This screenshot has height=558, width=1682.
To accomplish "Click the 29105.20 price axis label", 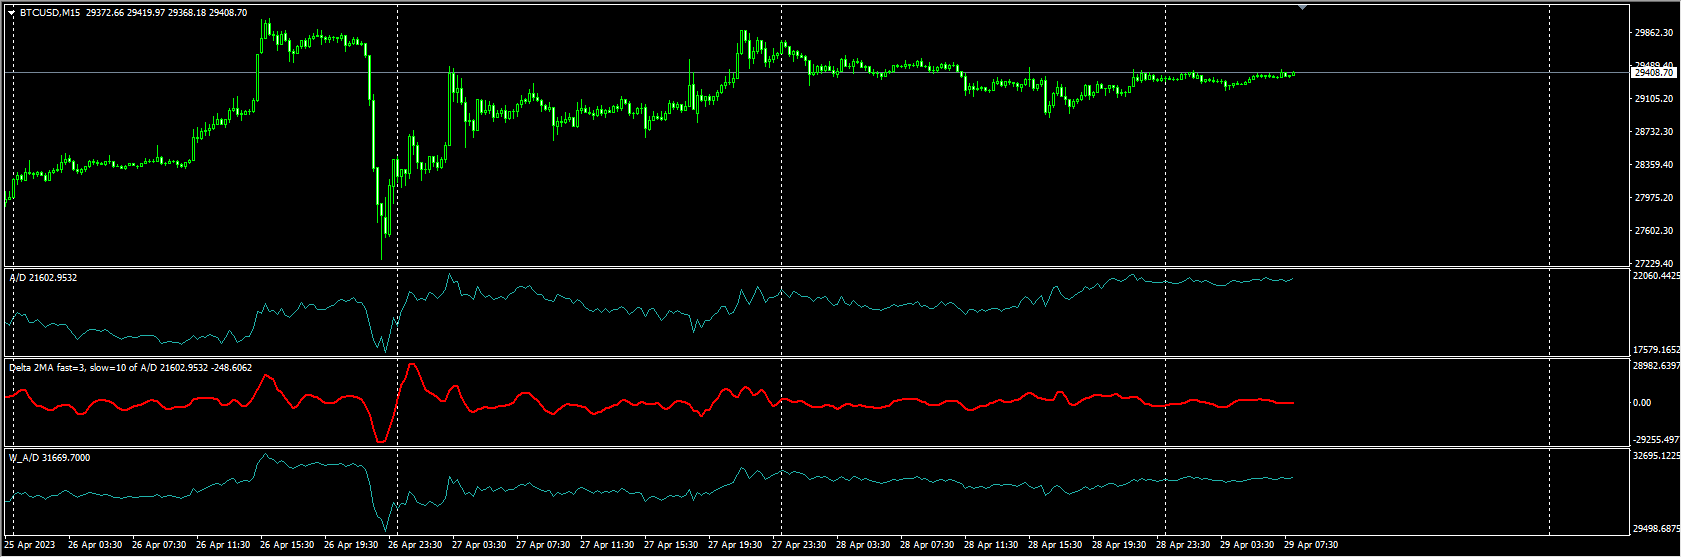I will pos(1654,99).
